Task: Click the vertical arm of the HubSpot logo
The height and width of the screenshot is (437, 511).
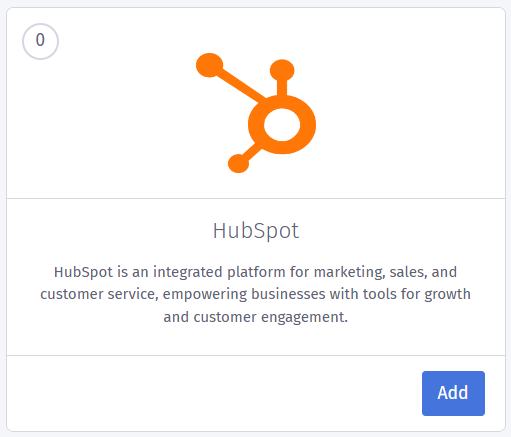Action: [282, 88]
